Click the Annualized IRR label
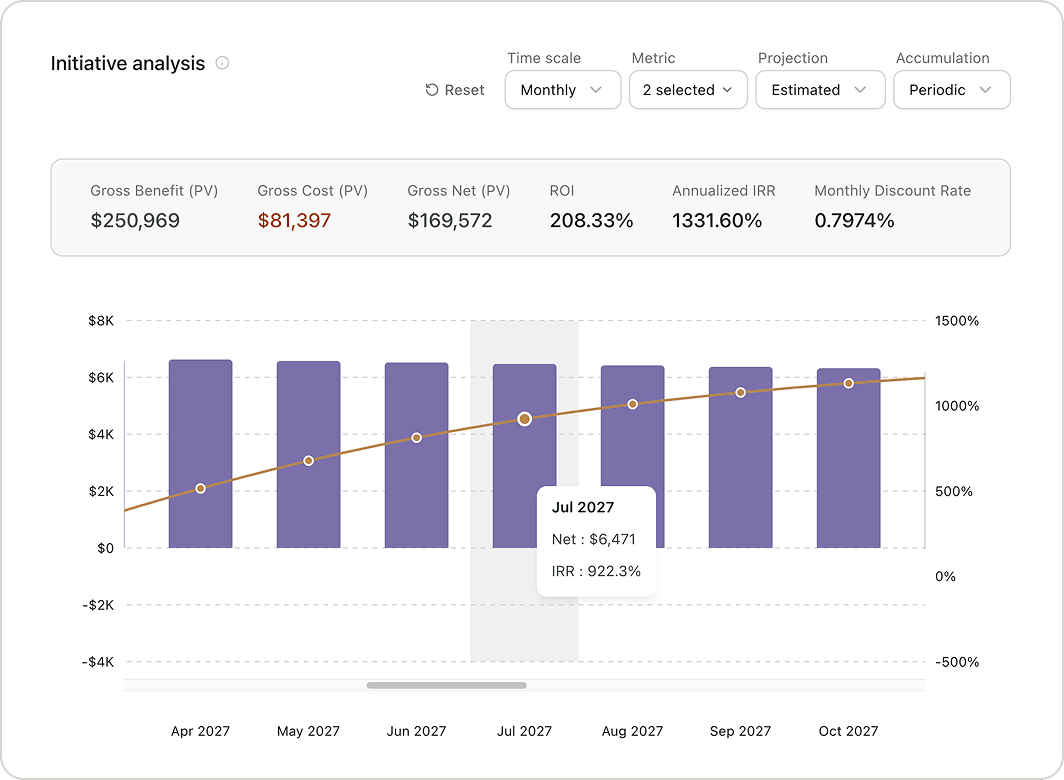This screenshot has width=1064, height=780. pyautogui.click(x=723, y=191)
